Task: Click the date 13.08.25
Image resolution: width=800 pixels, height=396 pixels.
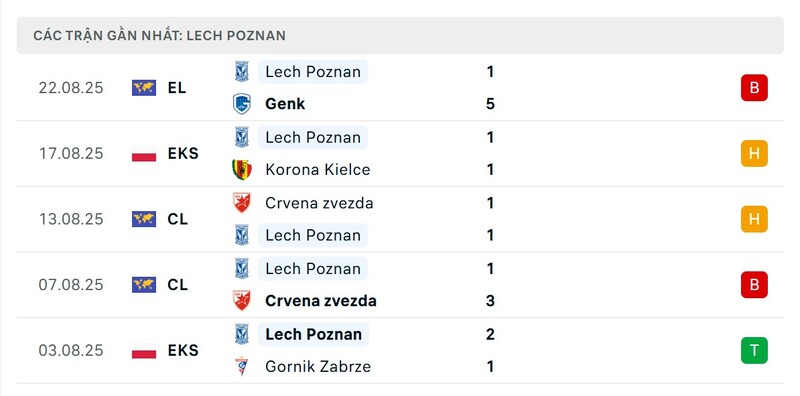Action: coord(71,219)
